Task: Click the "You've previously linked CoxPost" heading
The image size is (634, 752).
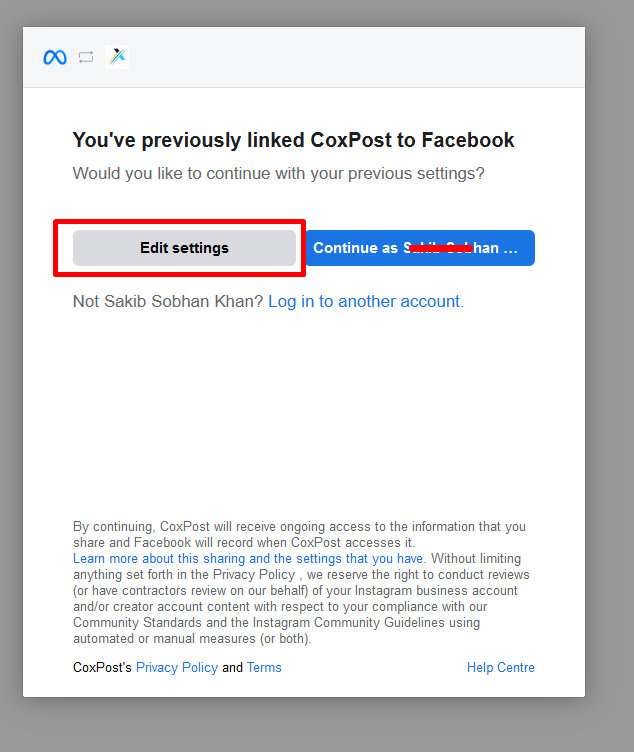Action: [x=293, y=140]
